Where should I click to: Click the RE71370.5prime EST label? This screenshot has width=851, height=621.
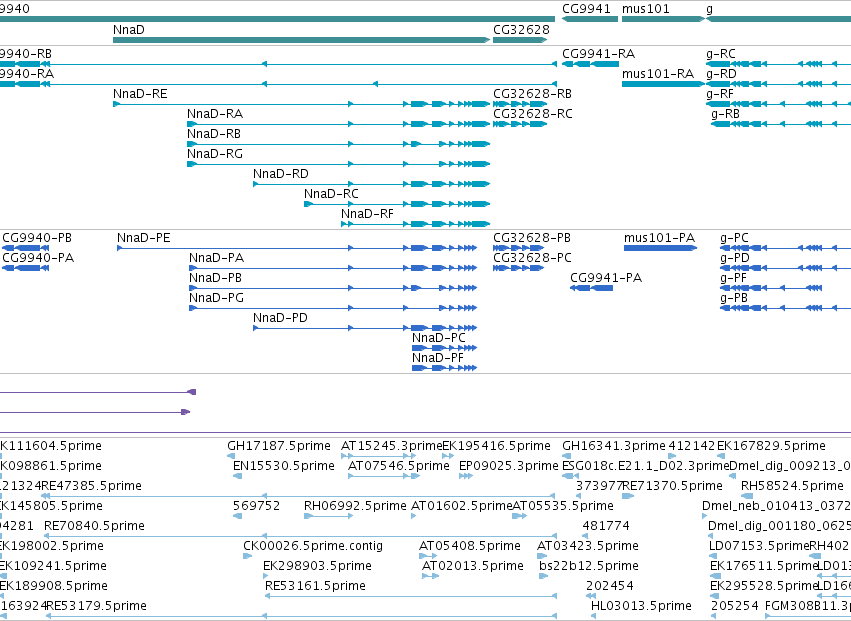(672, 486)
